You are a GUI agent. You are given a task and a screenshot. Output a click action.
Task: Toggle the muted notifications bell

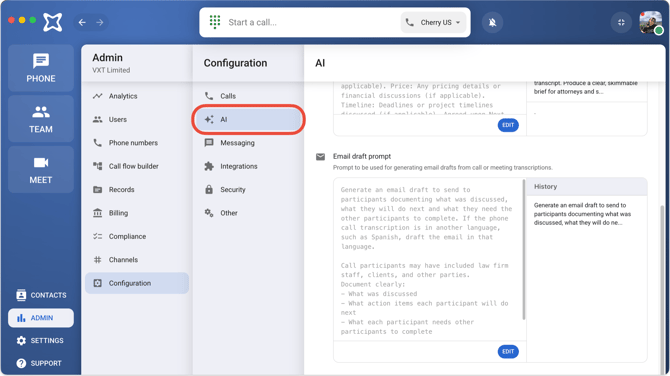(492, 22)
